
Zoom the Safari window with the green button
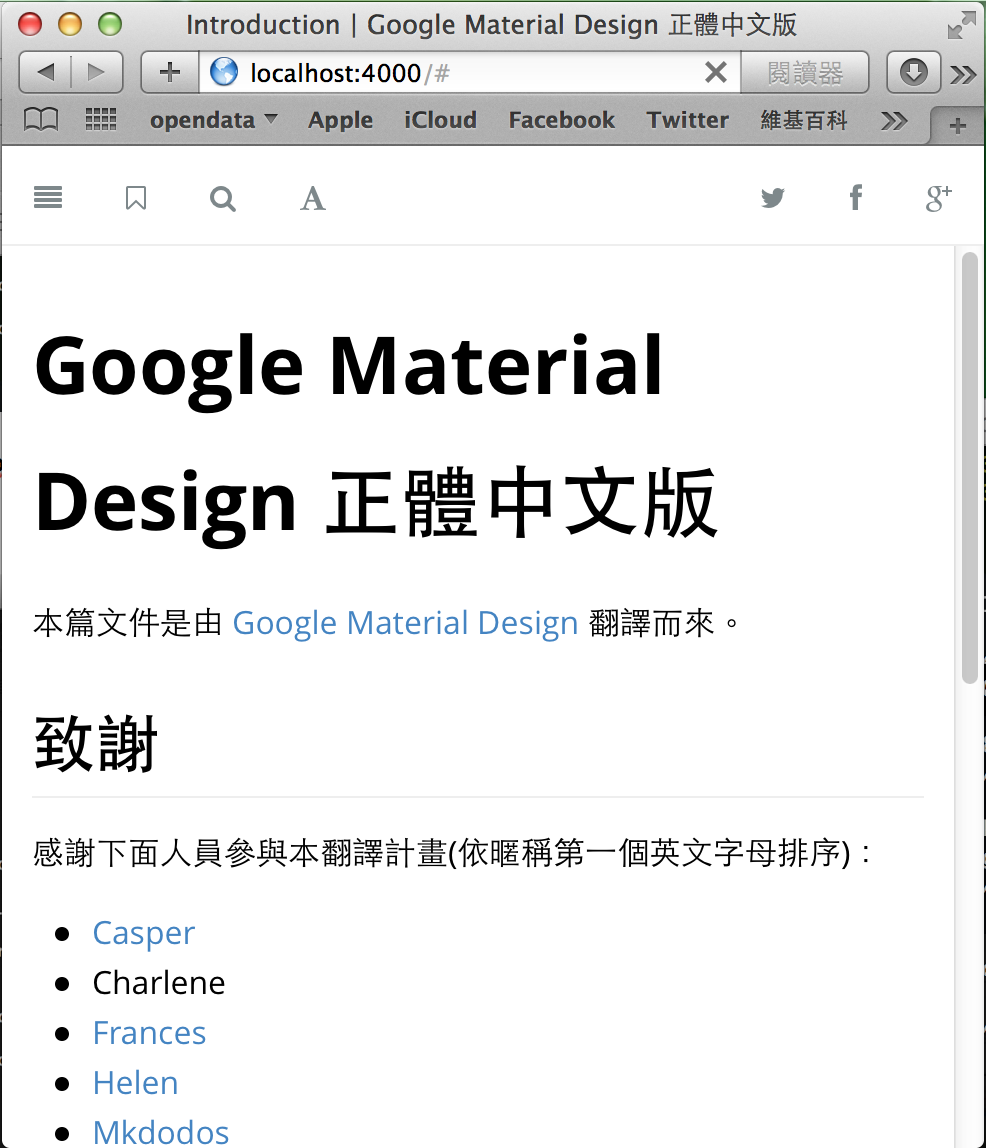pyautogui.click(x=110, y=24)
